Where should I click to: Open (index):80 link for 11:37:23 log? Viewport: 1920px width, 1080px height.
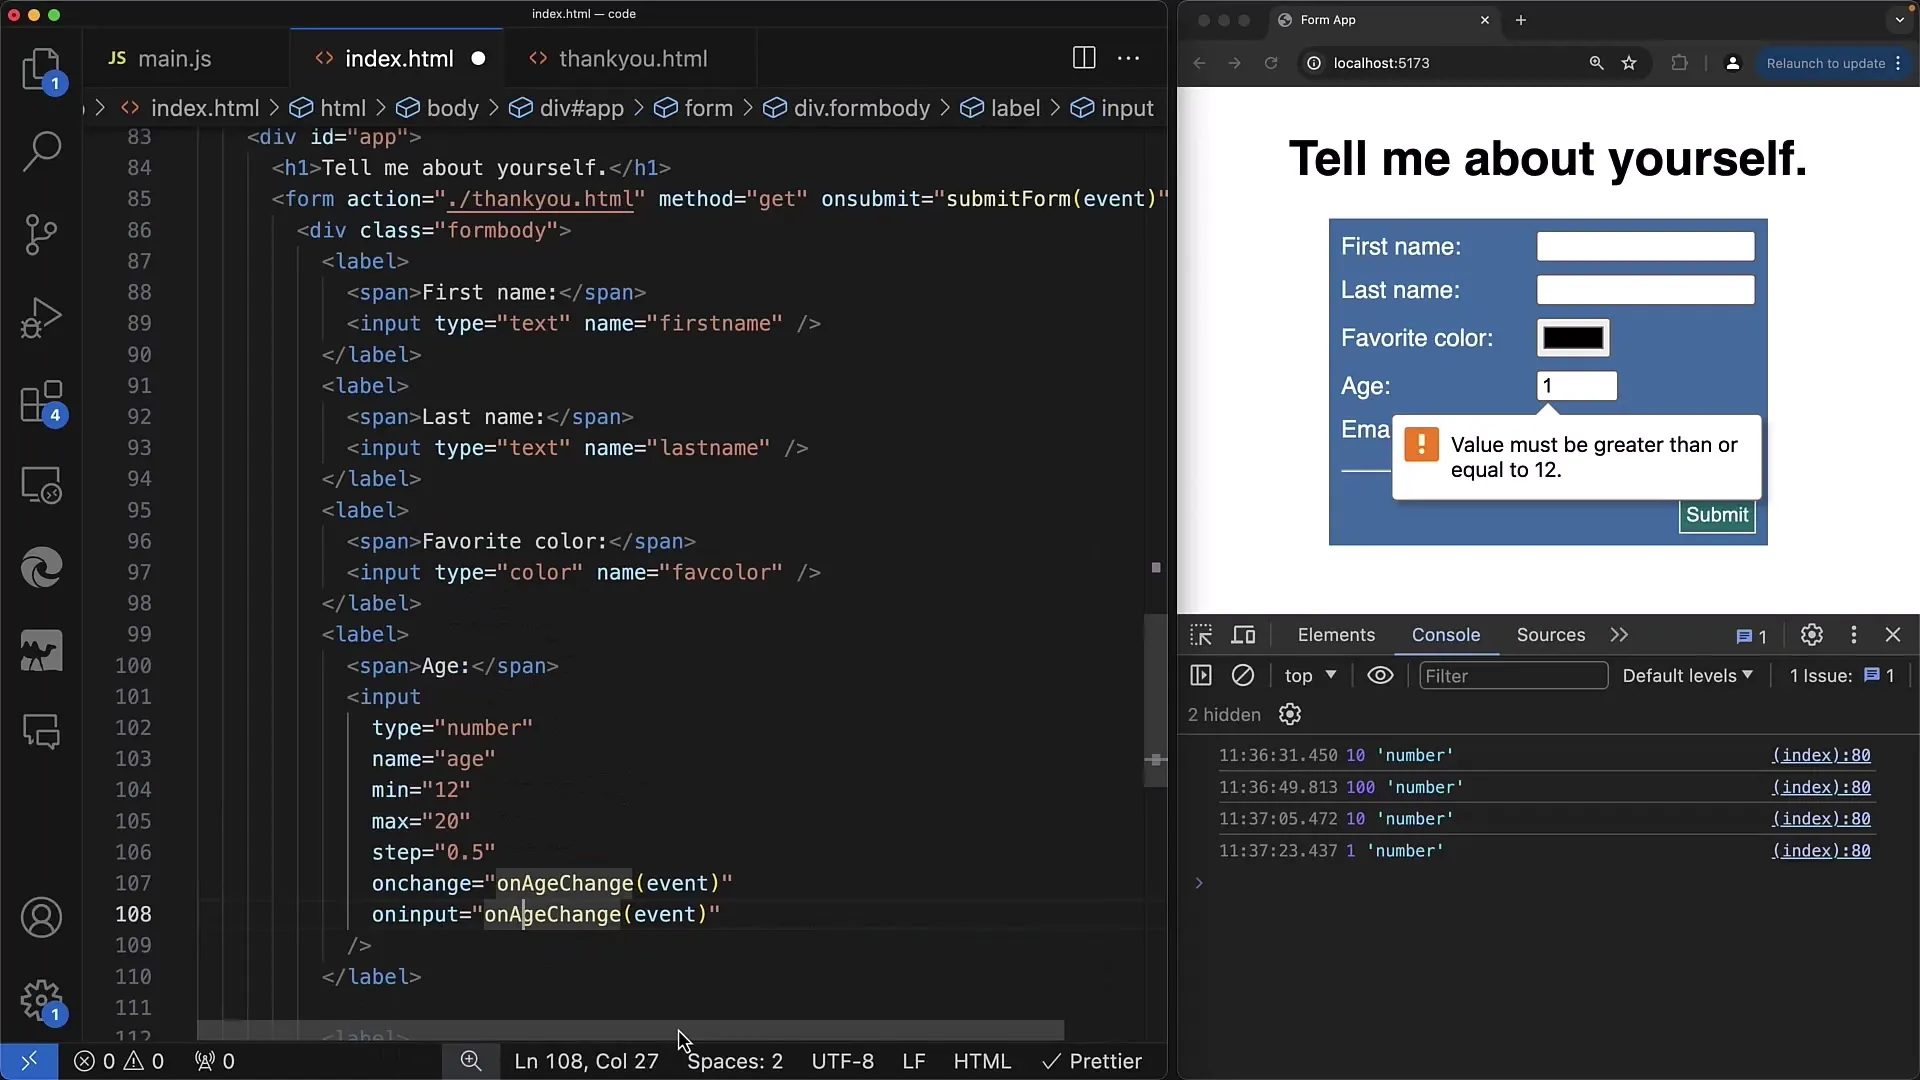coord(1821,851)
